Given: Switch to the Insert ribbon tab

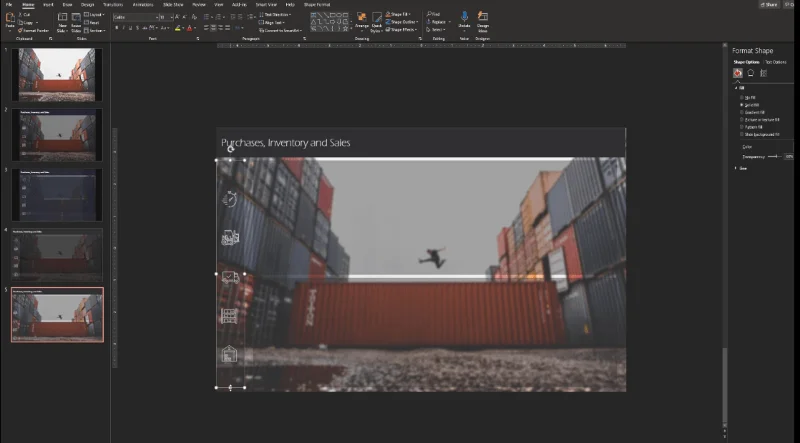Looking at the screenshot, I should pyautogui.click(x=48, y=5).
